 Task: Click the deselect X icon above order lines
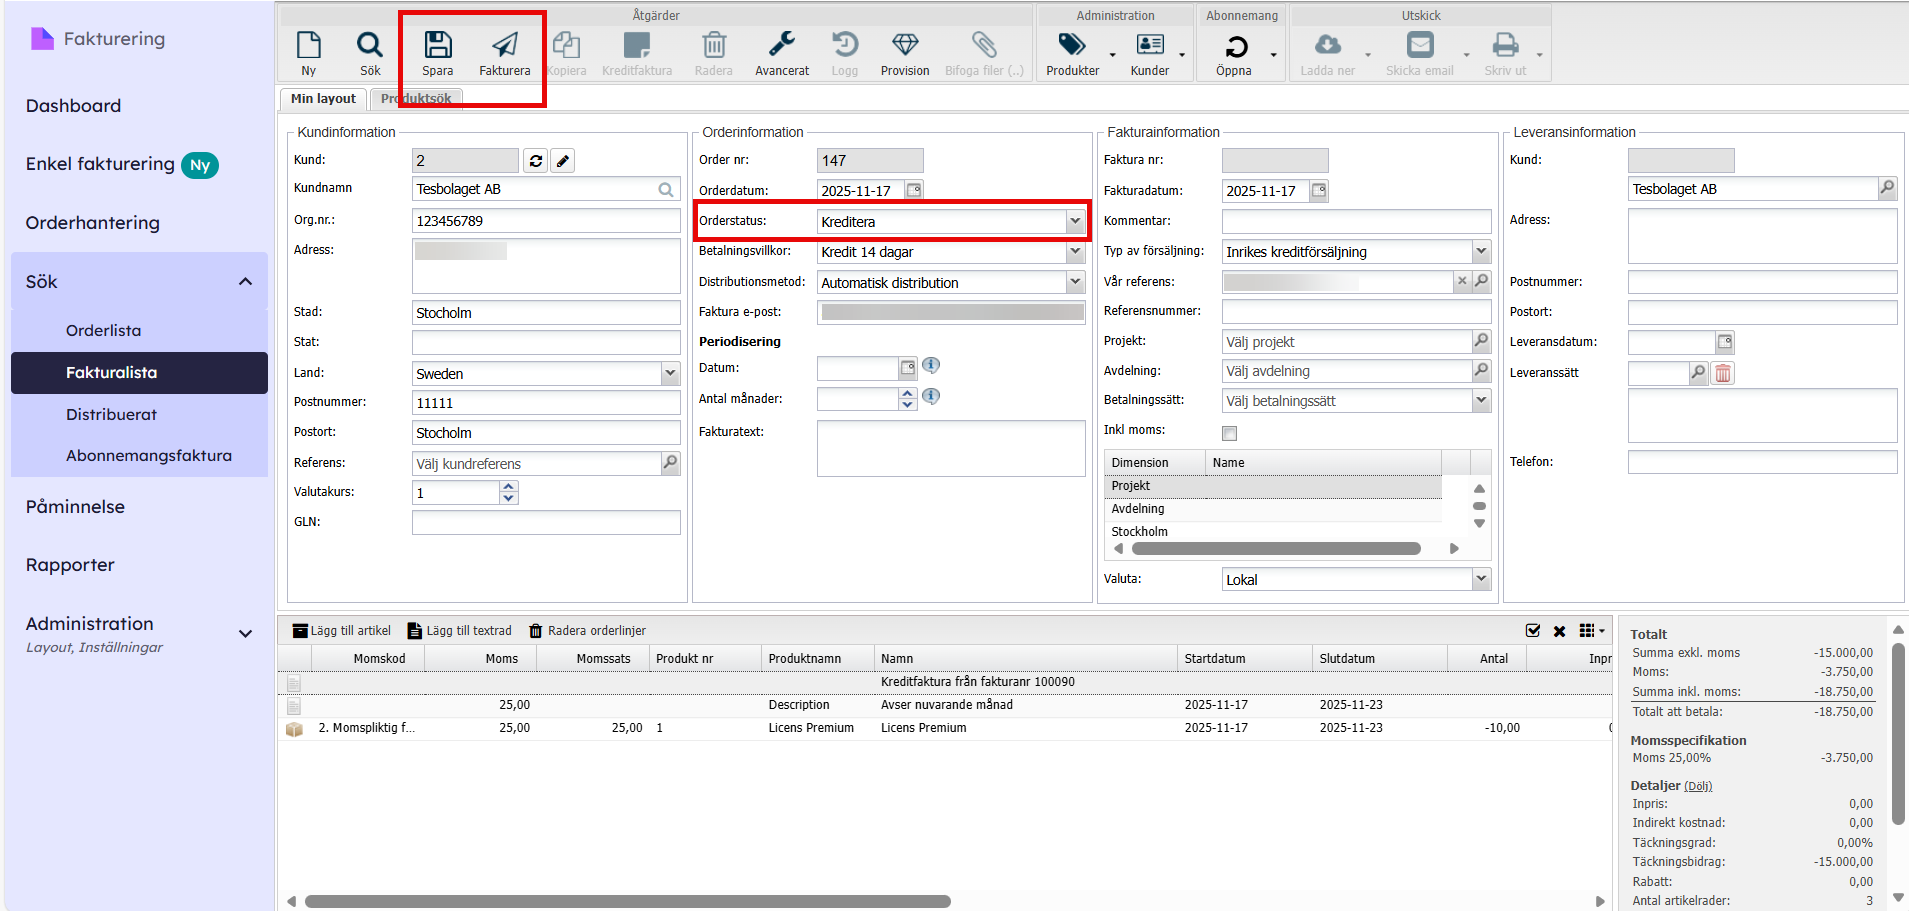coord(1559,631)
